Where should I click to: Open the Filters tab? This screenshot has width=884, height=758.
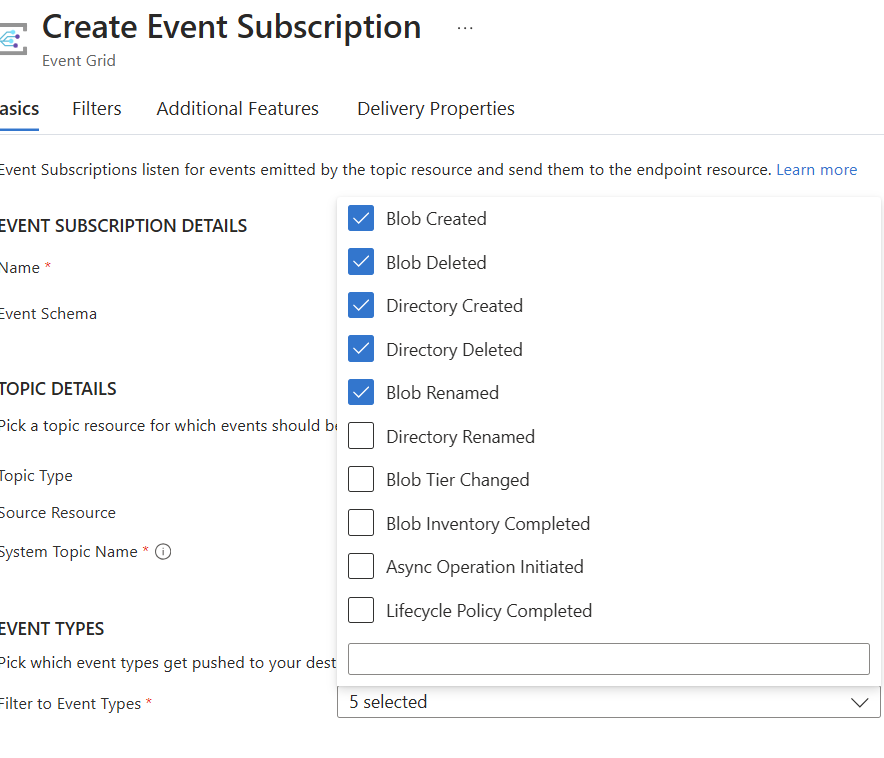point(96,108)
